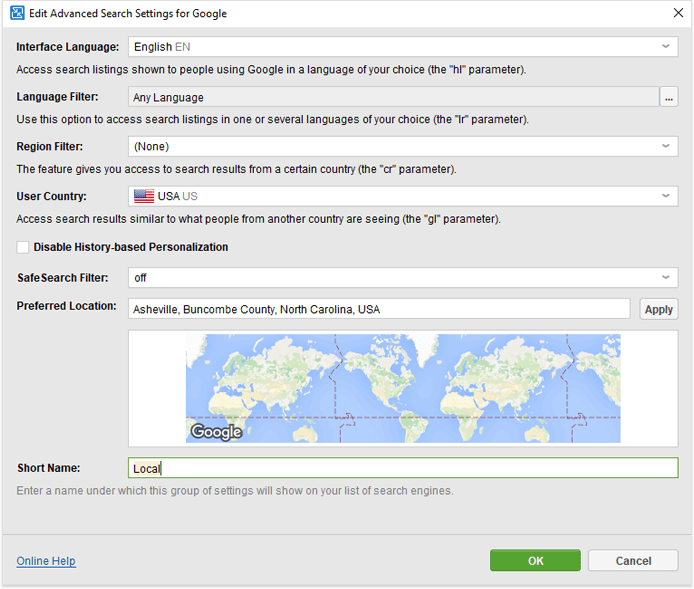Open the User Country dropdown
Screen dimensions: 694x589
(403, 196)
